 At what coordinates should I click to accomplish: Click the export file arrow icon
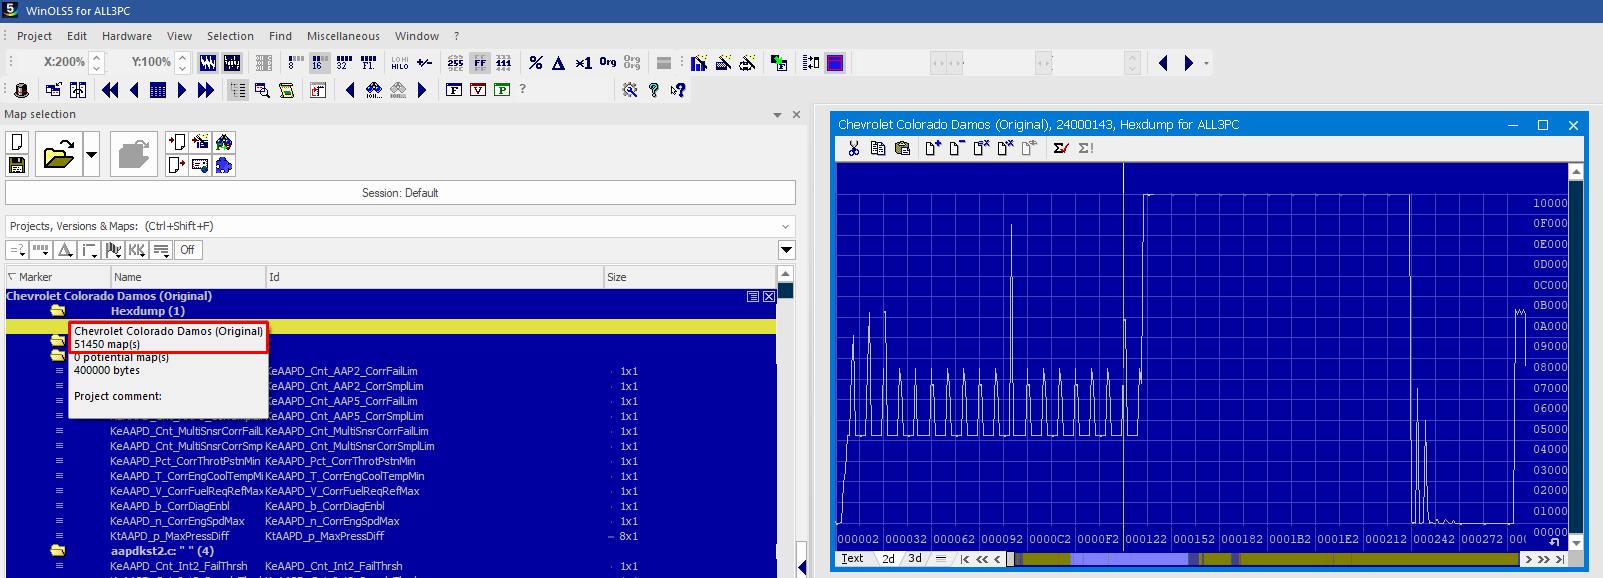click(176, 165)
